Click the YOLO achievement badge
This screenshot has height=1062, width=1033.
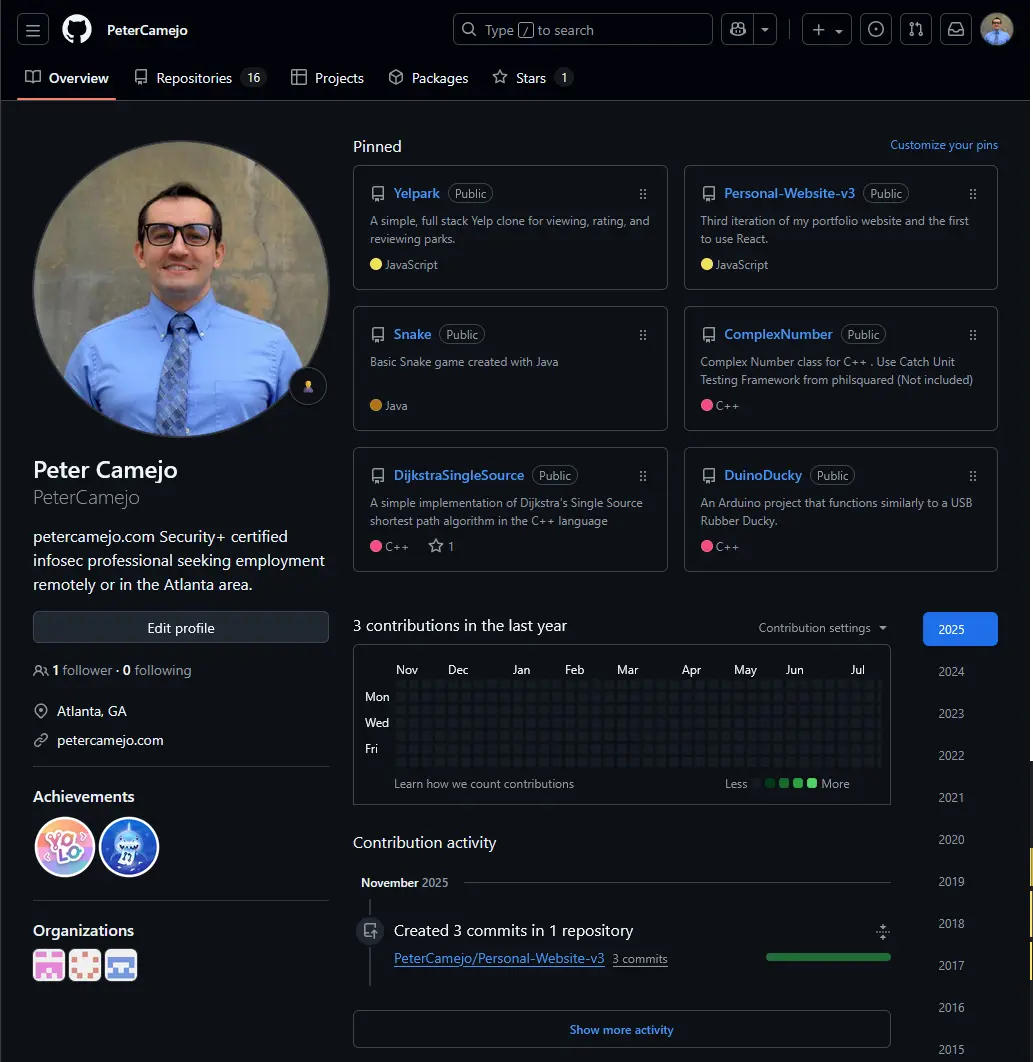(64, 846)
